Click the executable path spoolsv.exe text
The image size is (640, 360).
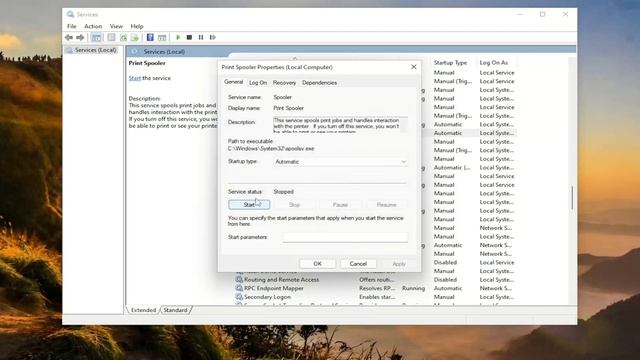(x=271, y=149)
